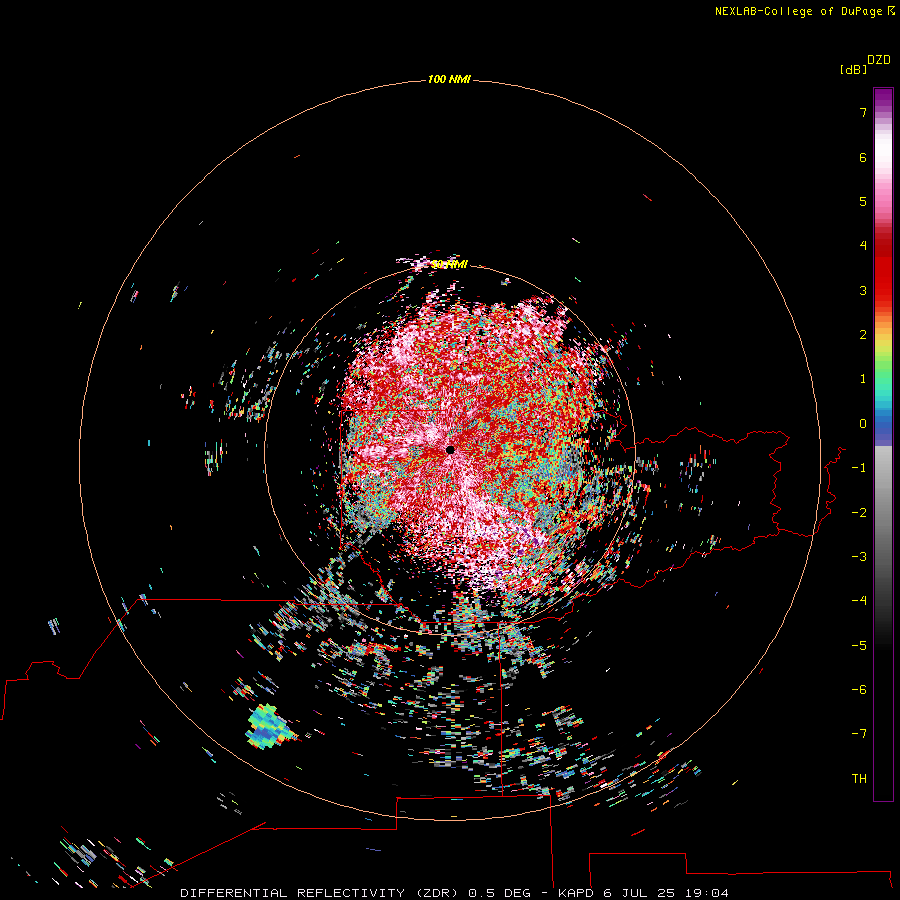Click the 1 value on color scale
Image resolution: width=900 pixels, height=900 pixels.
863,379
